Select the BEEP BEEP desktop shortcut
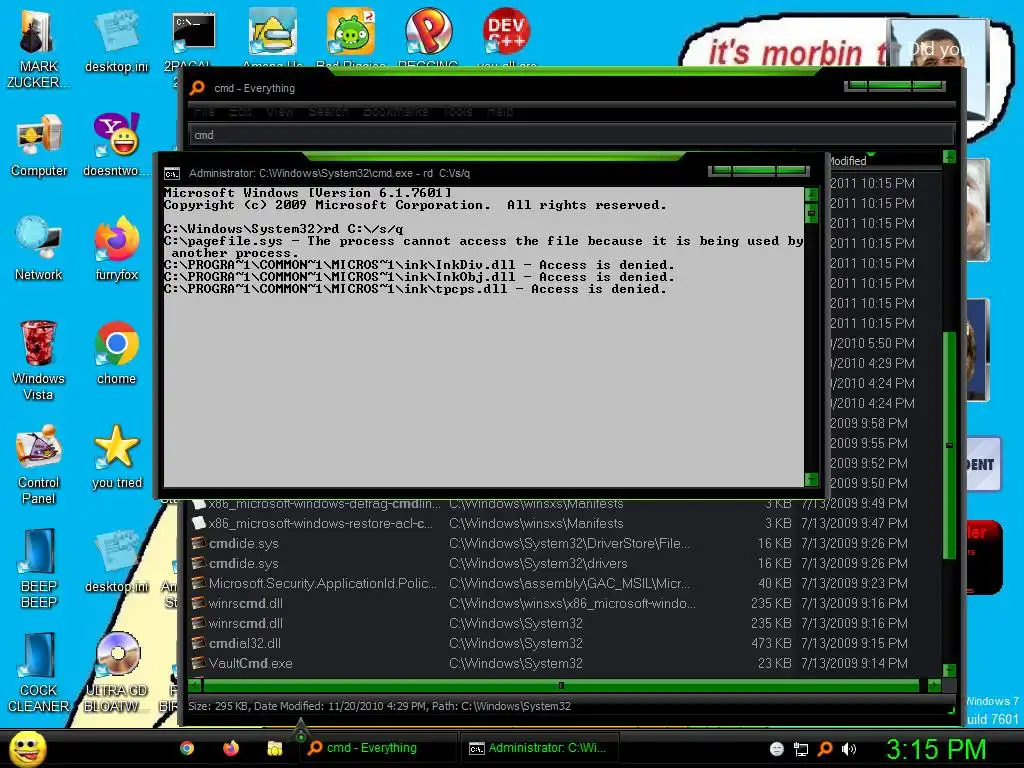The width and height of the screenshot is (1024, 768). (x=39, y=568)
